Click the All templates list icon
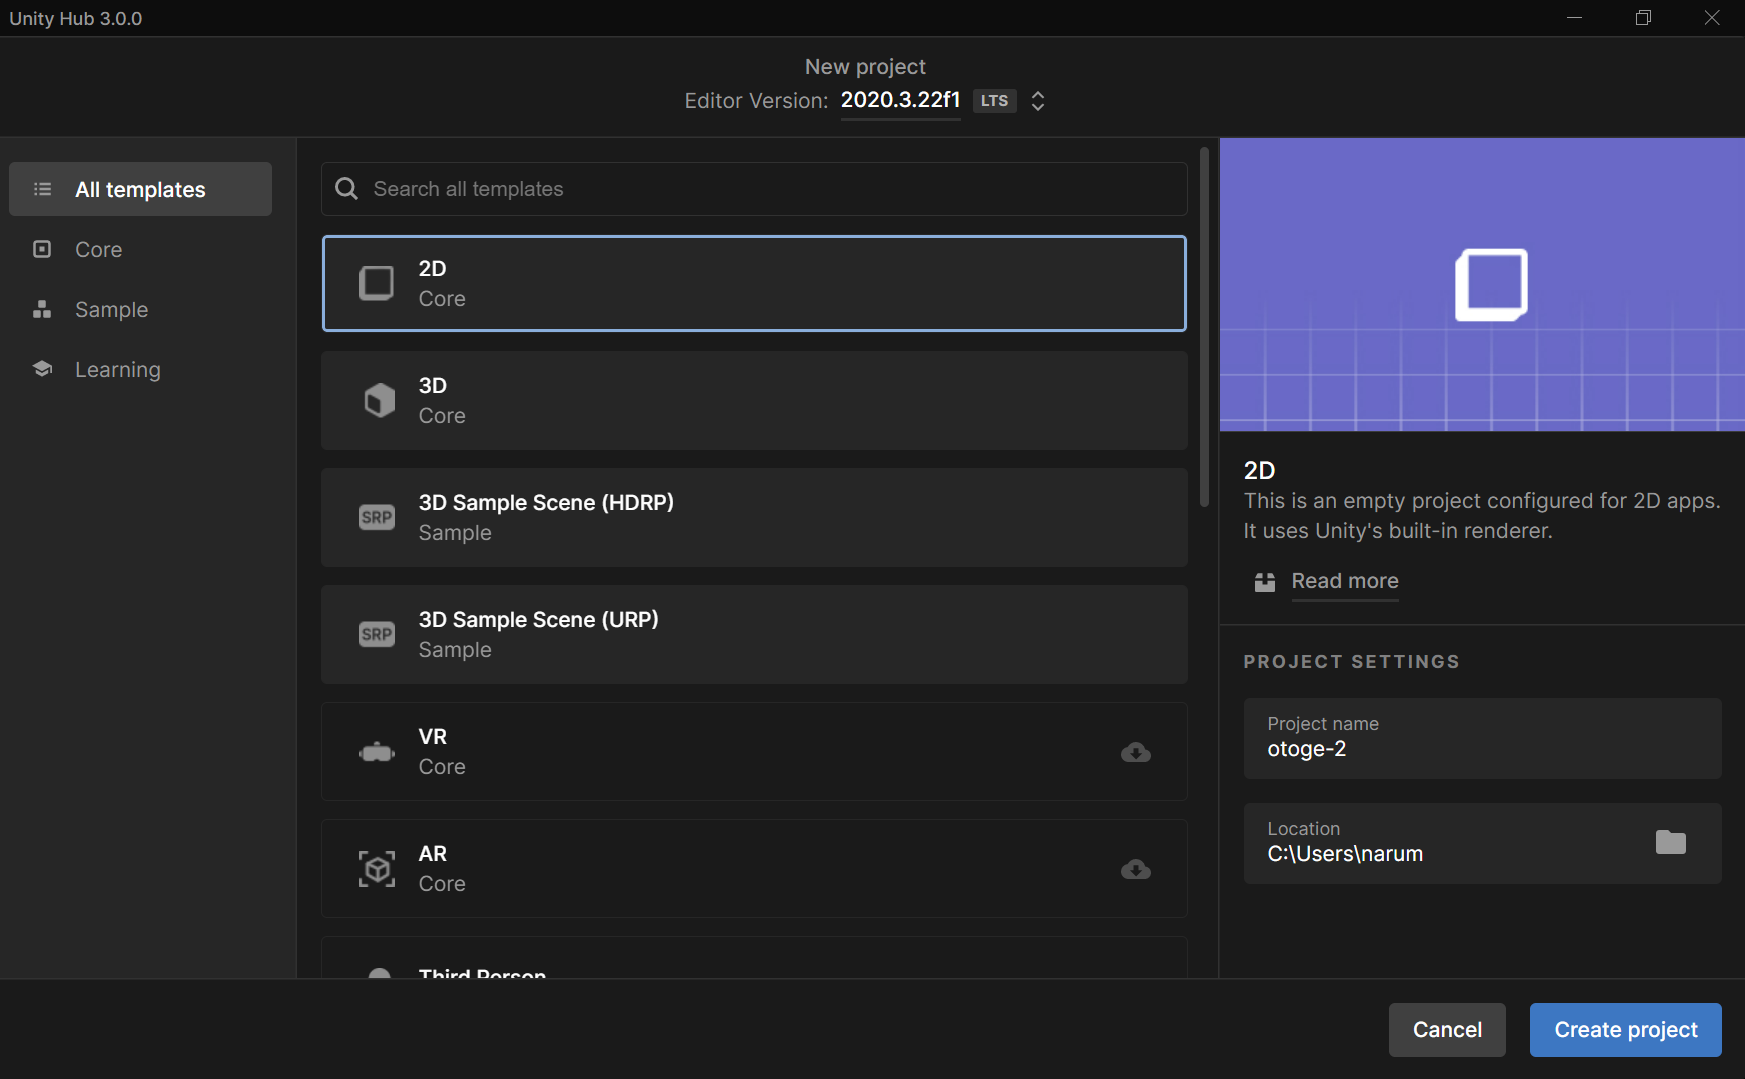Screen dimensions: 1745x1079 [42, 189]
